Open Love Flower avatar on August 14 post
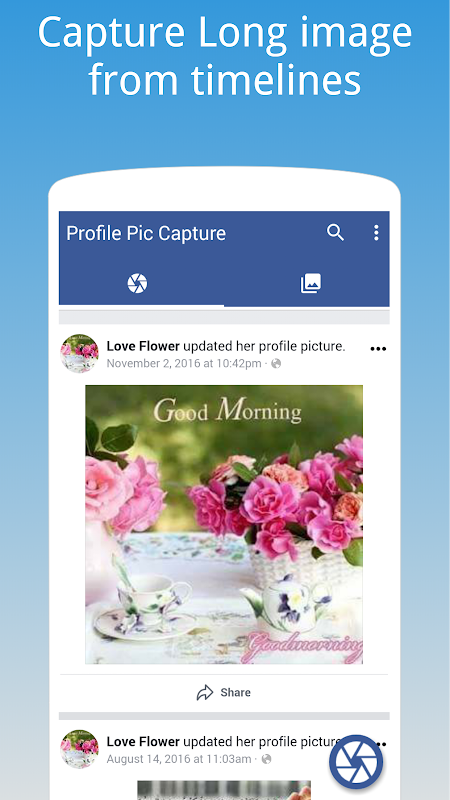Image resolution: width=450 pixels, height=800 pixels. tap(80, 748)
